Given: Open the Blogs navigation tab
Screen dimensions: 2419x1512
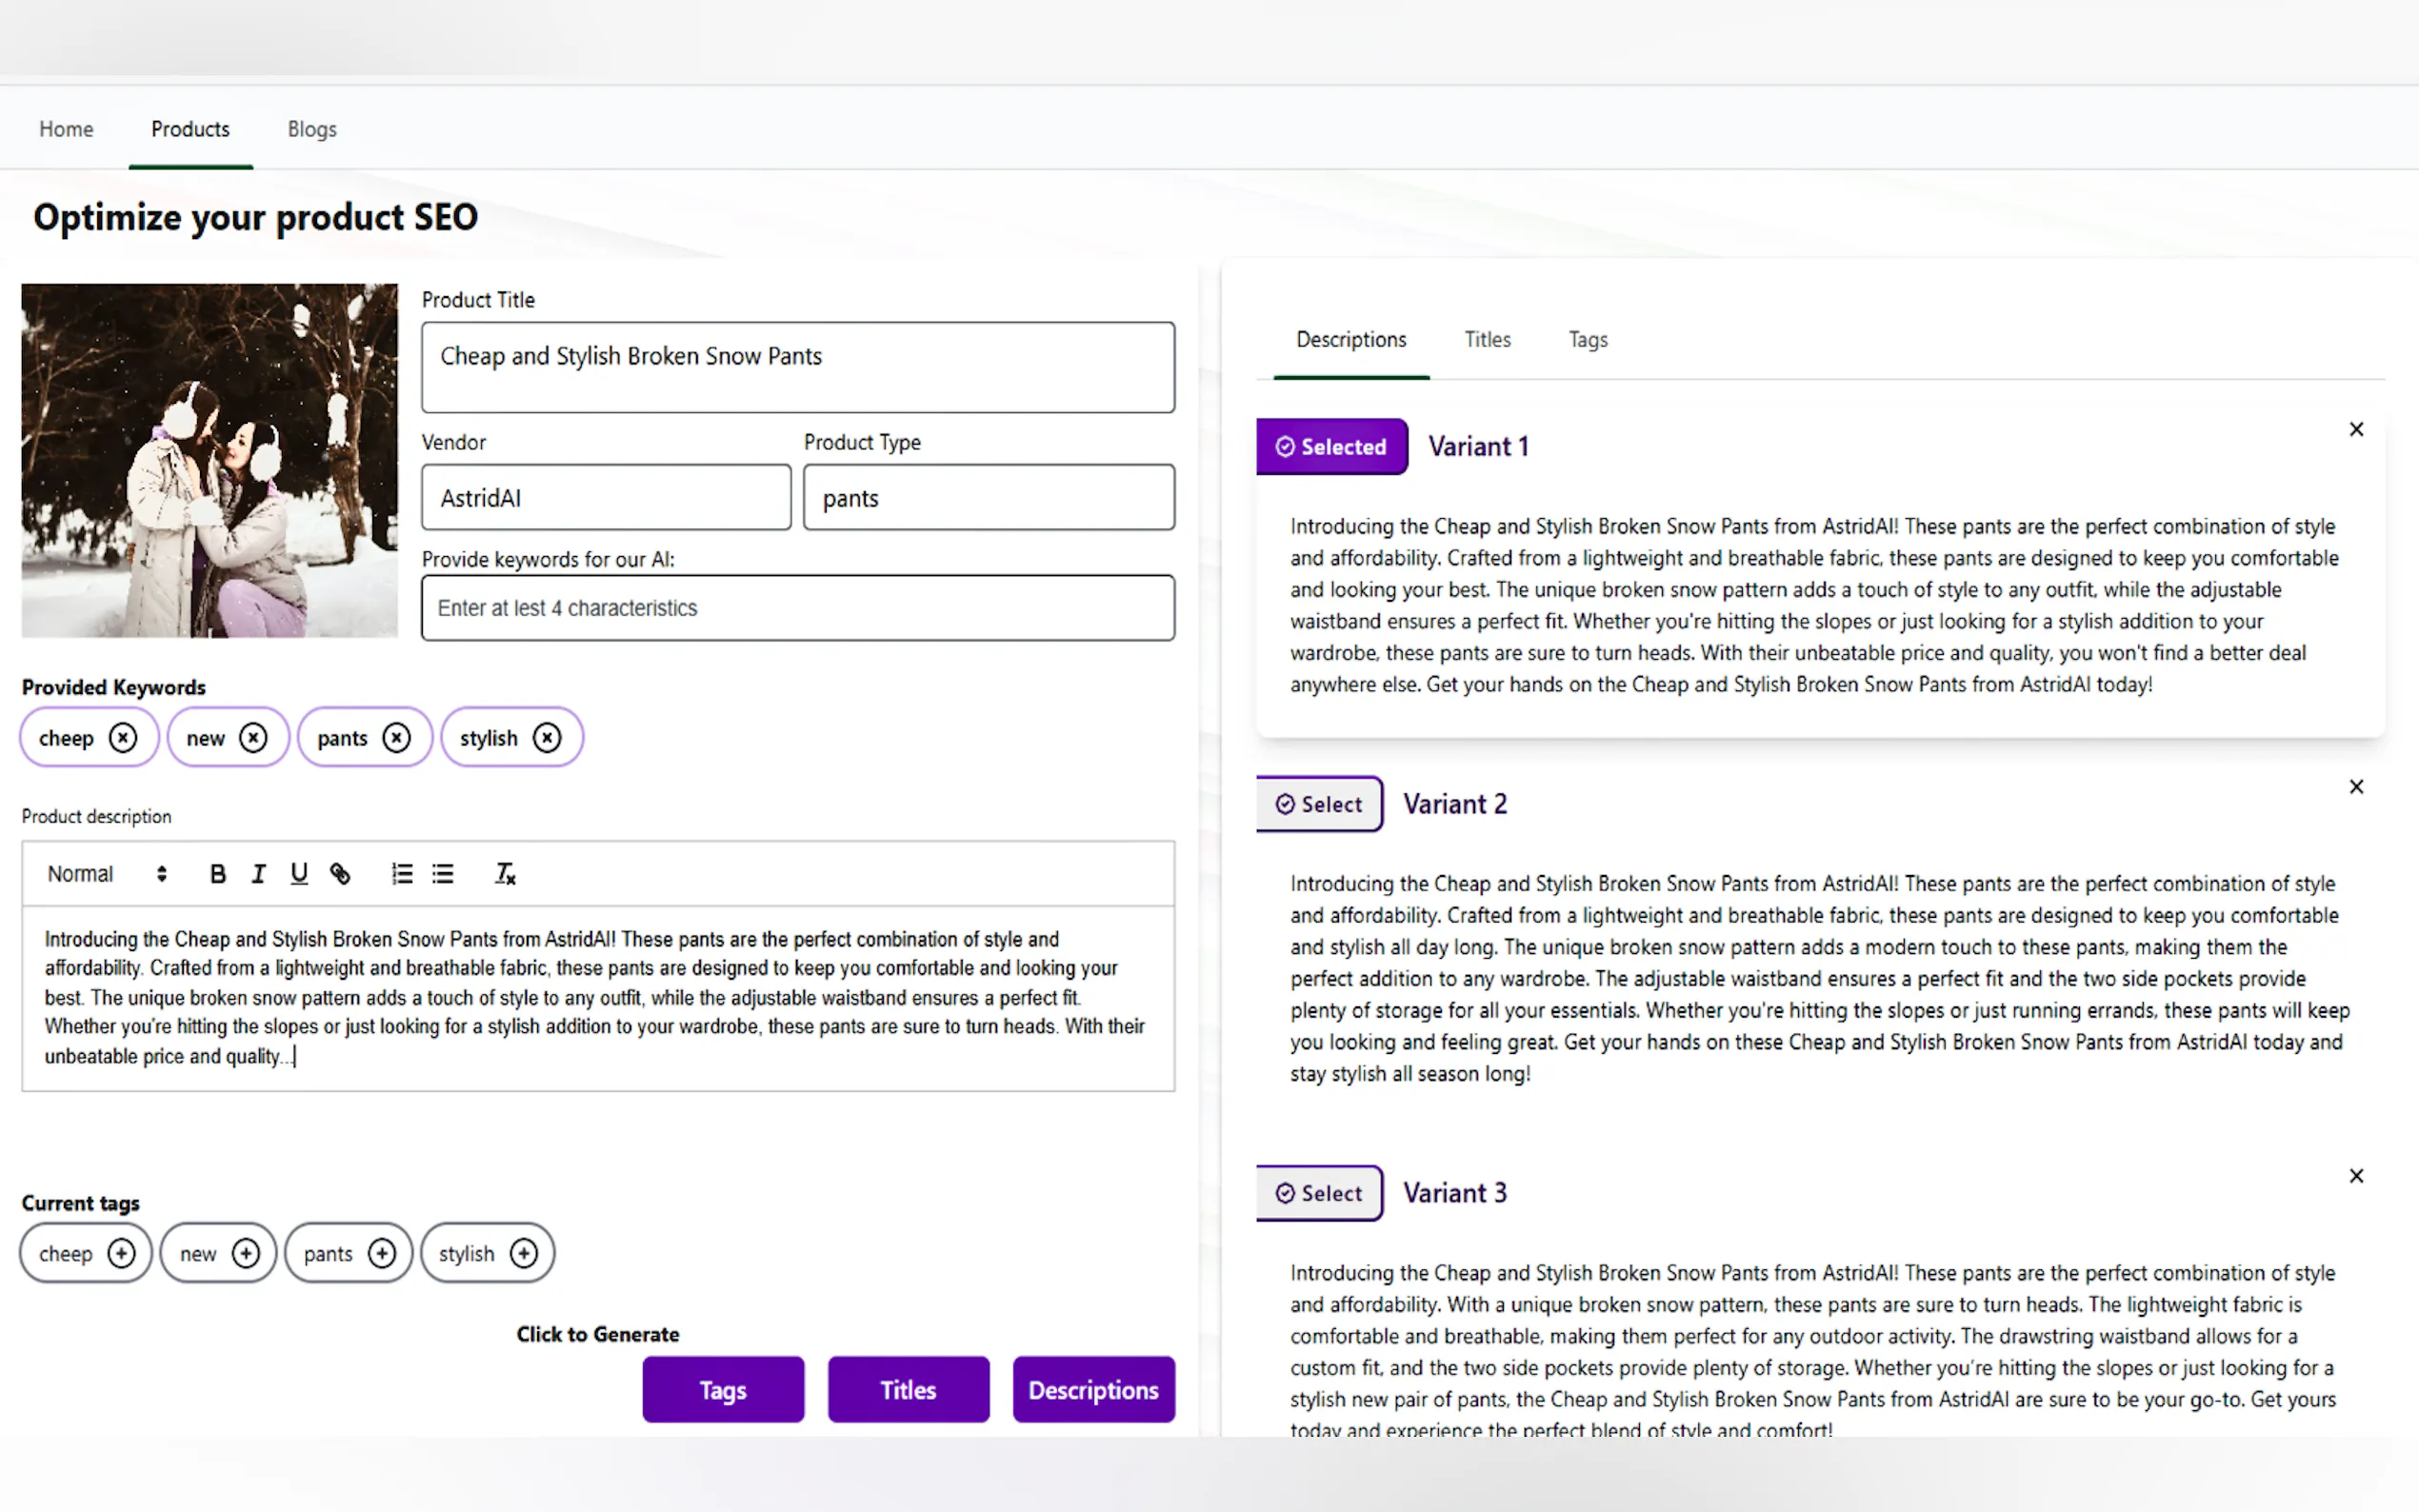Looking at the screenshot, I should [312, 129].
